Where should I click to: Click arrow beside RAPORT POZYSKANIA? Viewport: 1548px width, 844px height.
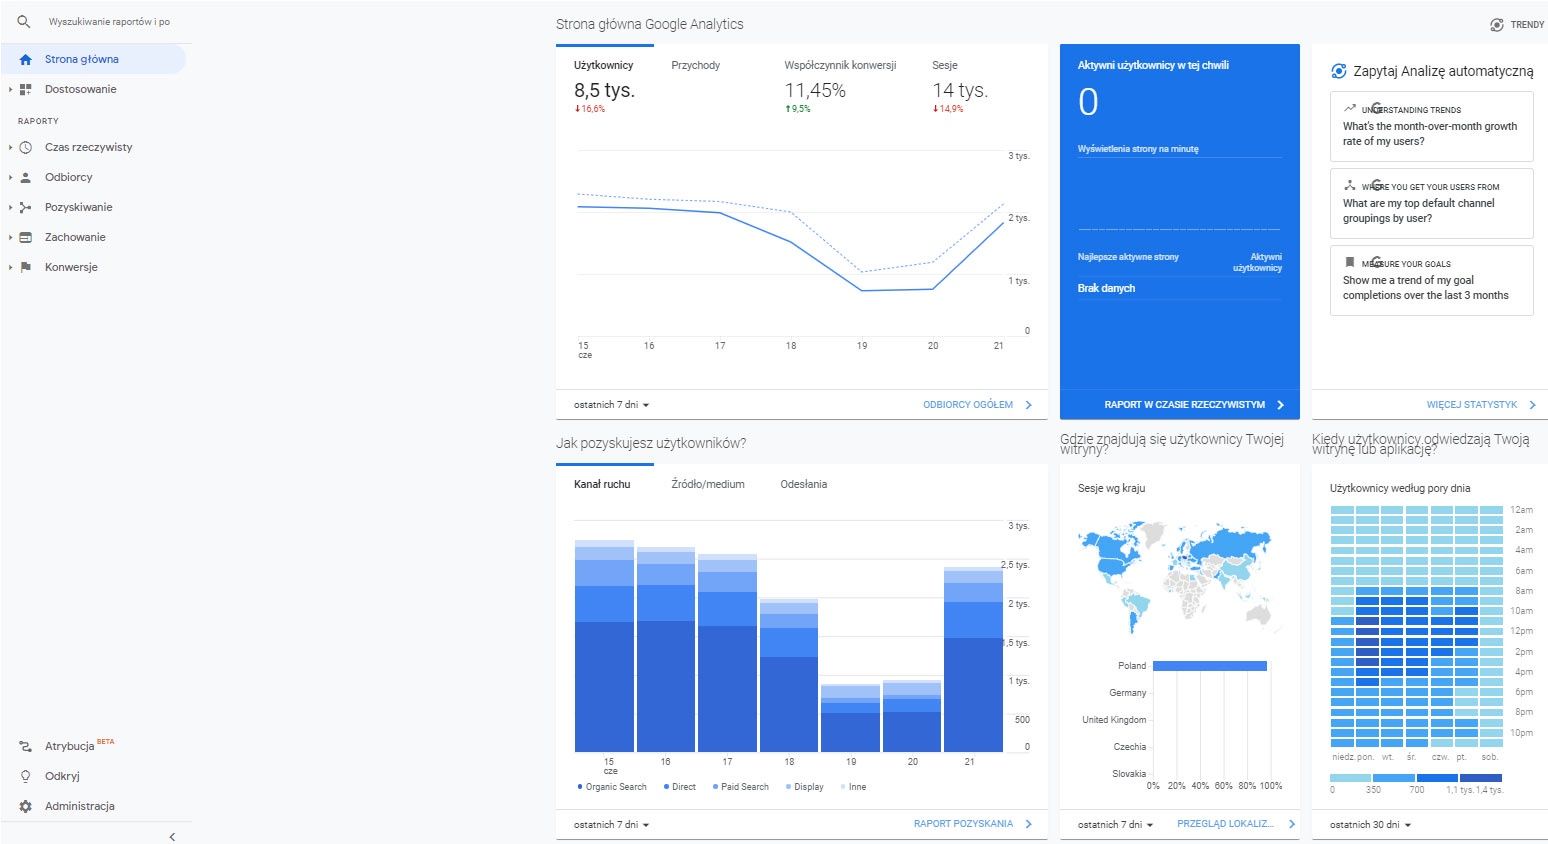click(1029, 824)
